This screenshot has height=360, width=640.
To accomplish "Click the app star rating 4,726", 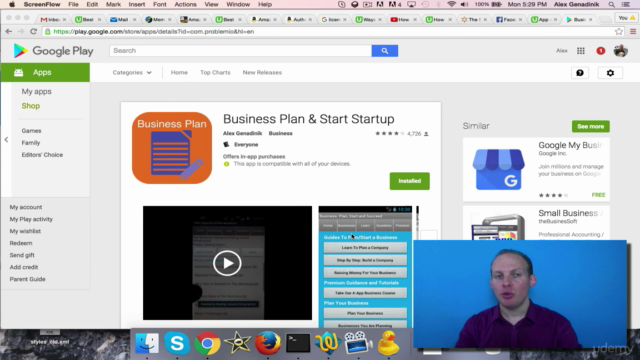I will click(x=402, y=134).
